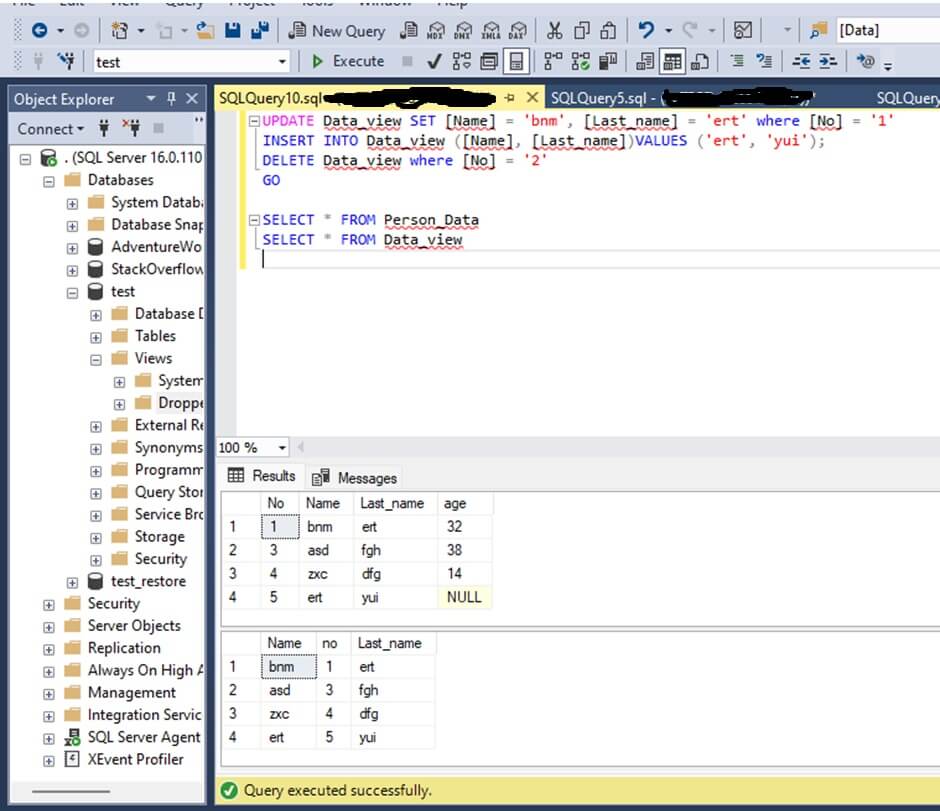Click the Save All icon
The image size is (940, 811).
click(x=258, y=30)
